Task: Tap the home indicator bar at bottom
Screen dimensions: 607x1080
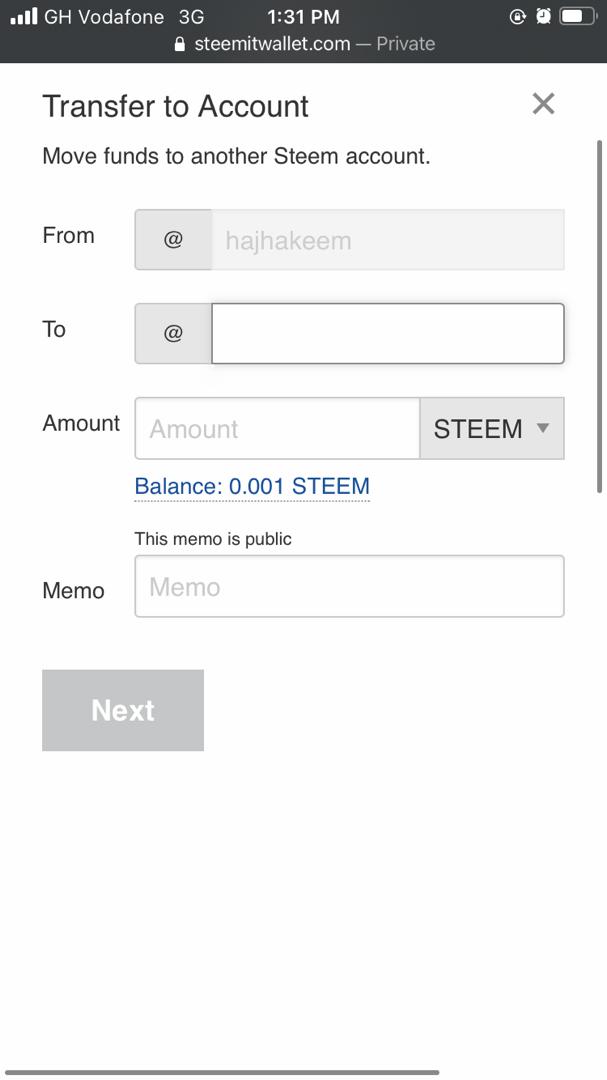Action: point(222,1072)
